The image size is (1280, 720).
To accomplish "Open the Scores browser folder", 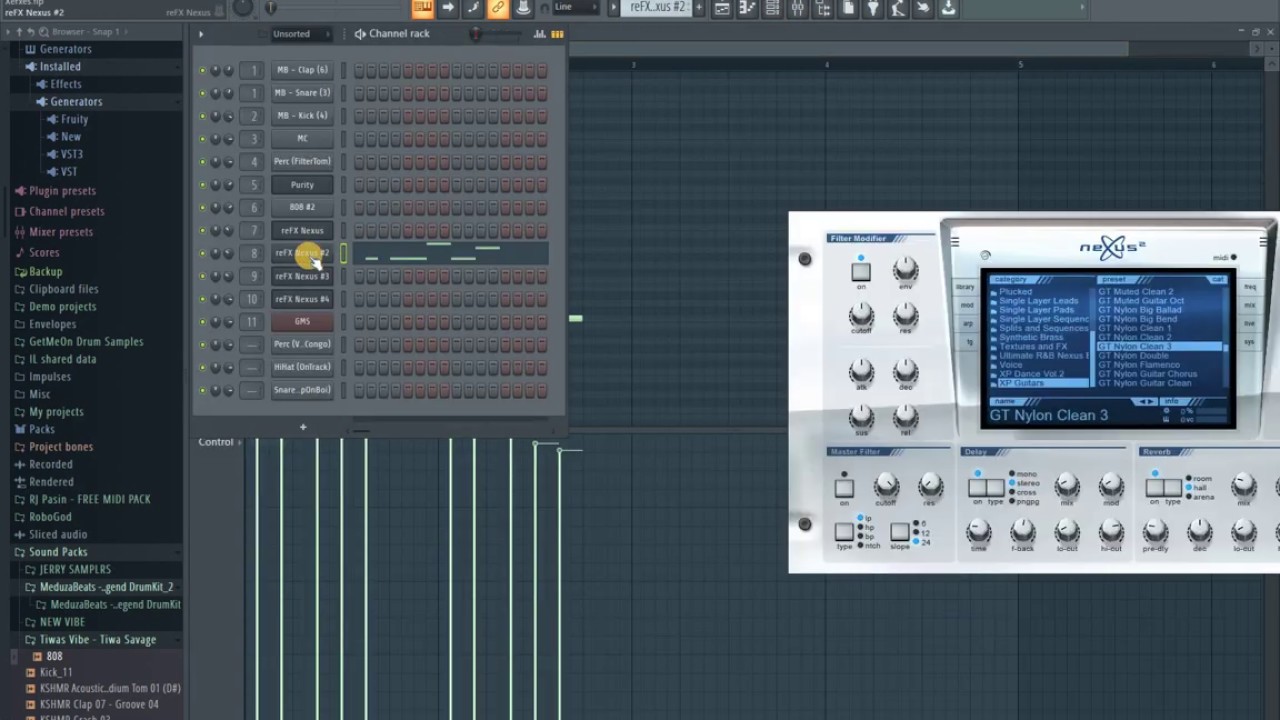I will click(x=44, y=253).
